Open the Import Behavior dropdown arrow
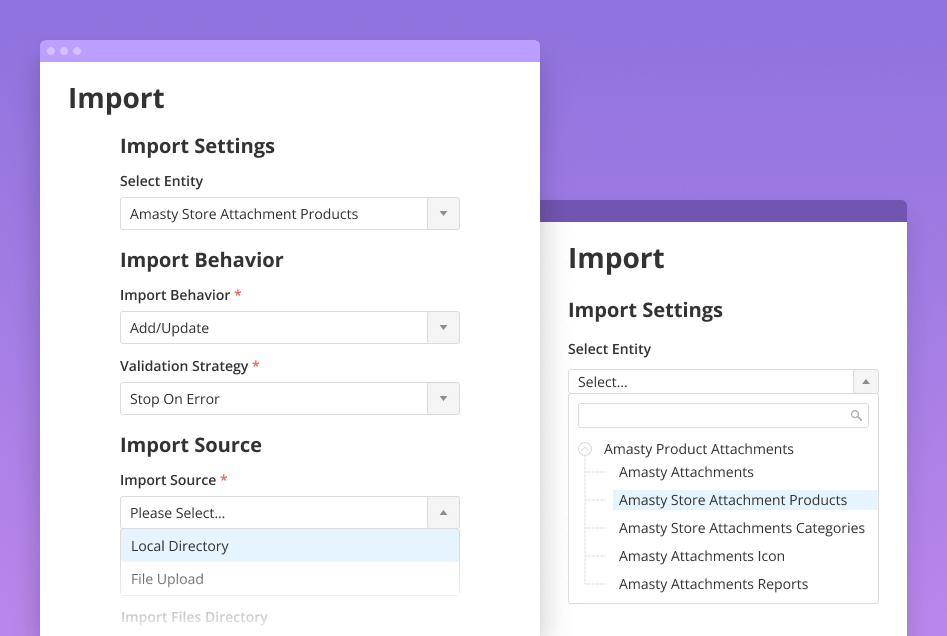Image resolution: width=947 pixels, height=636 pixels. tap(443, 327)
